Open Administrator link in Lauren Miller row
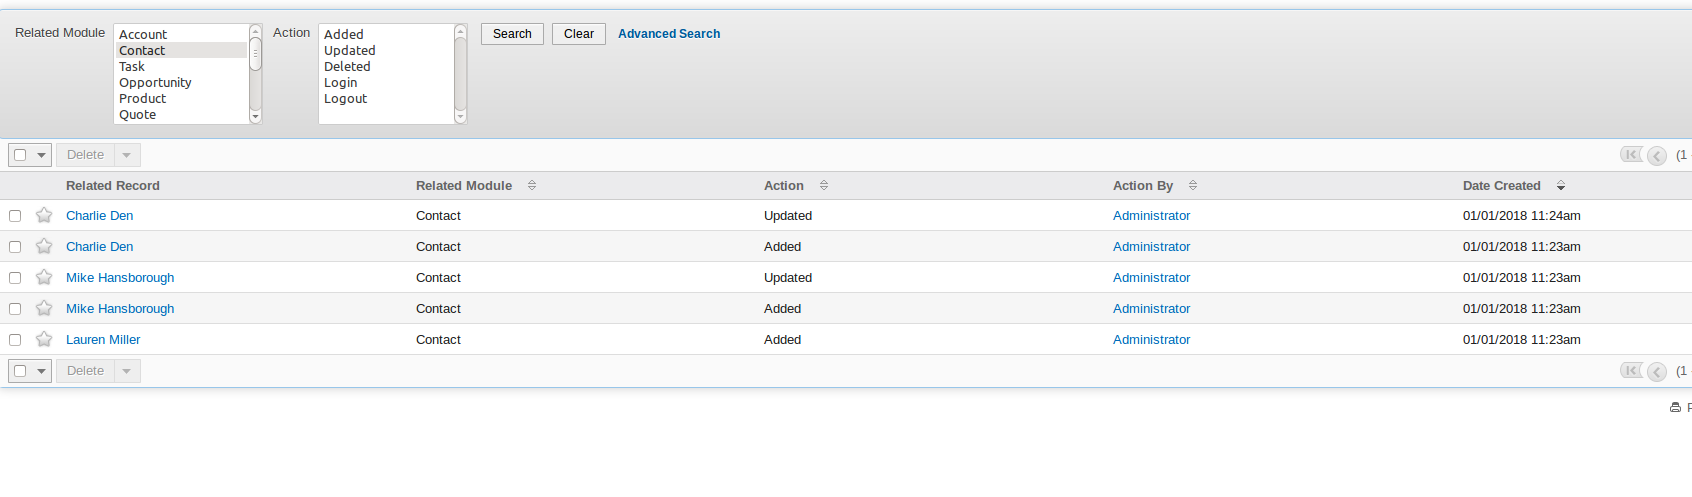1692x497 pixels. pos(1151,339)
